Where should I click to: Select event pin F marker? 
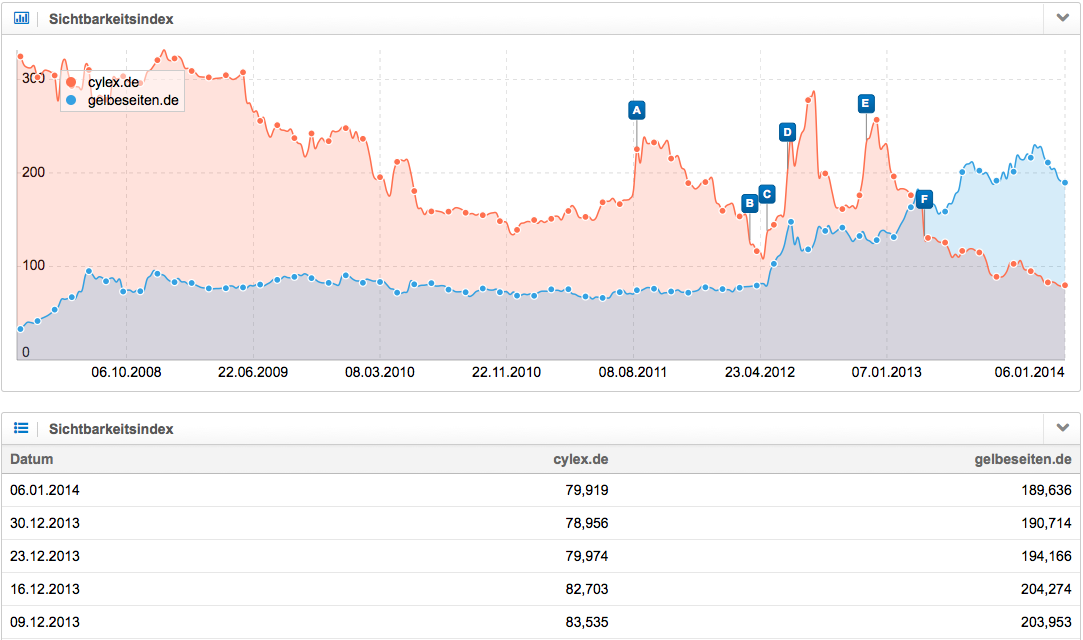pyautogui.click(x=924, y=200)
